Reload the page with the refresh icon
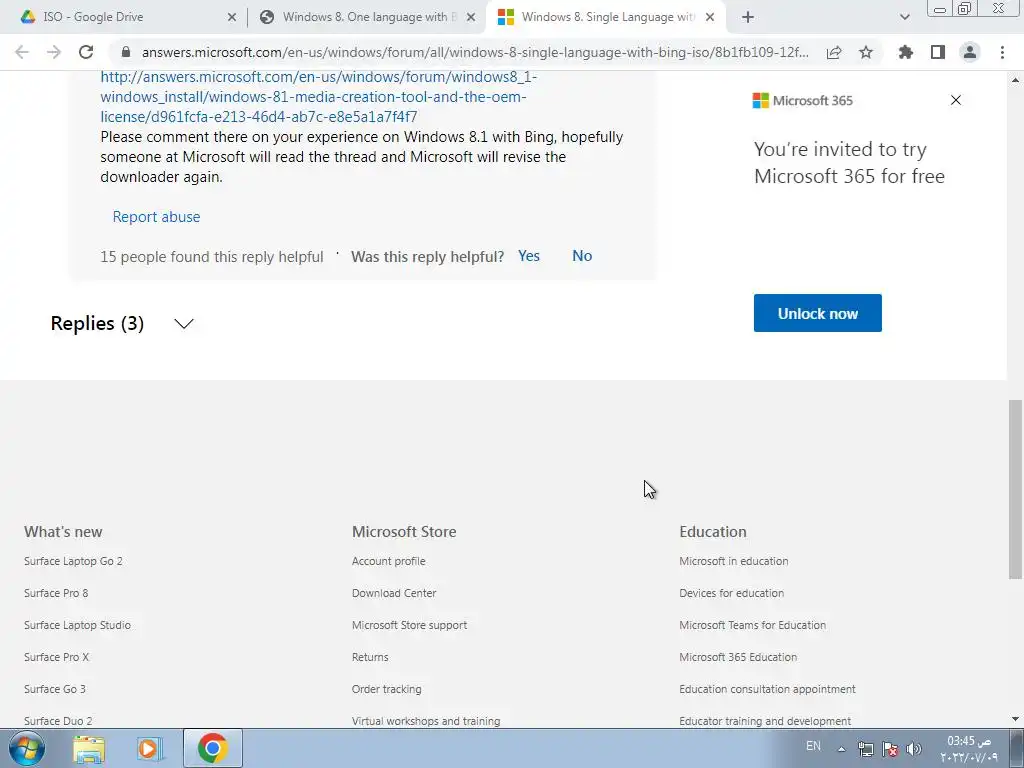Image resolution: width=1024 pixels, height=768 pixels. [x=86, y=52]
